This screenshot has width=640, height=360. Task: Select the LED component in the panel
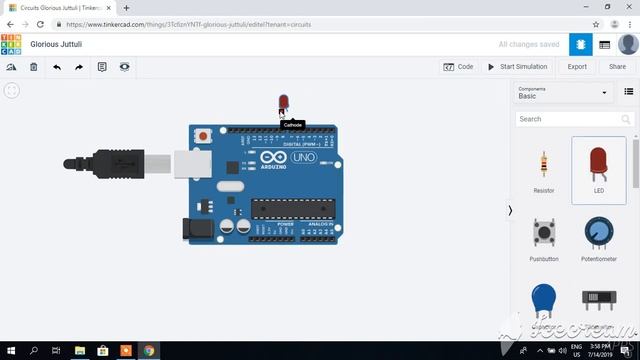click(x=599, y=171)
